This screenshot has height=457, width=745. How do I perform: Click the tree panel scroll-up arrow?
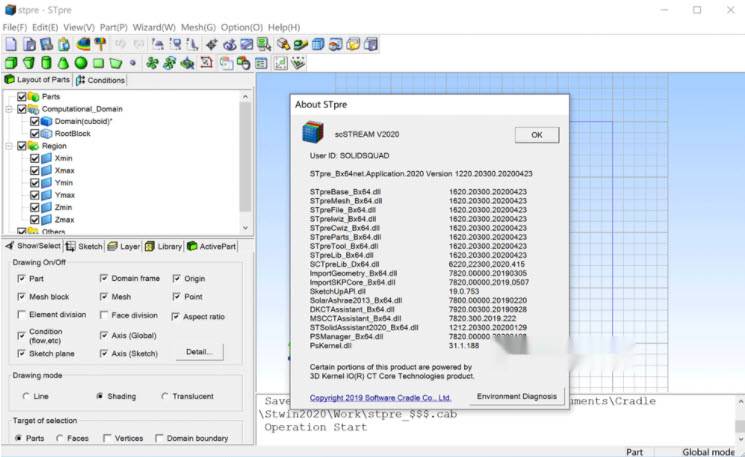[x=245, y=96]
